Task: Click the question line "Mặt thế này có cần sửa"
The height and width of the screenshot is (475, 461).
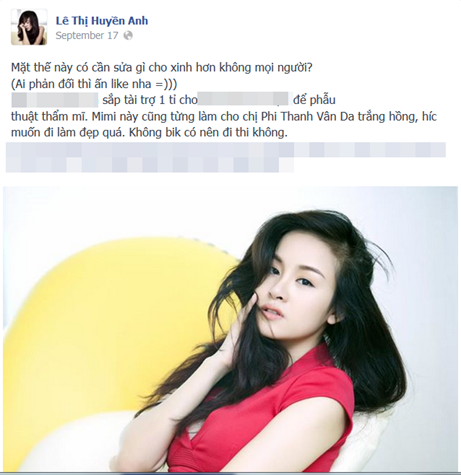Action: click(162, 68)
